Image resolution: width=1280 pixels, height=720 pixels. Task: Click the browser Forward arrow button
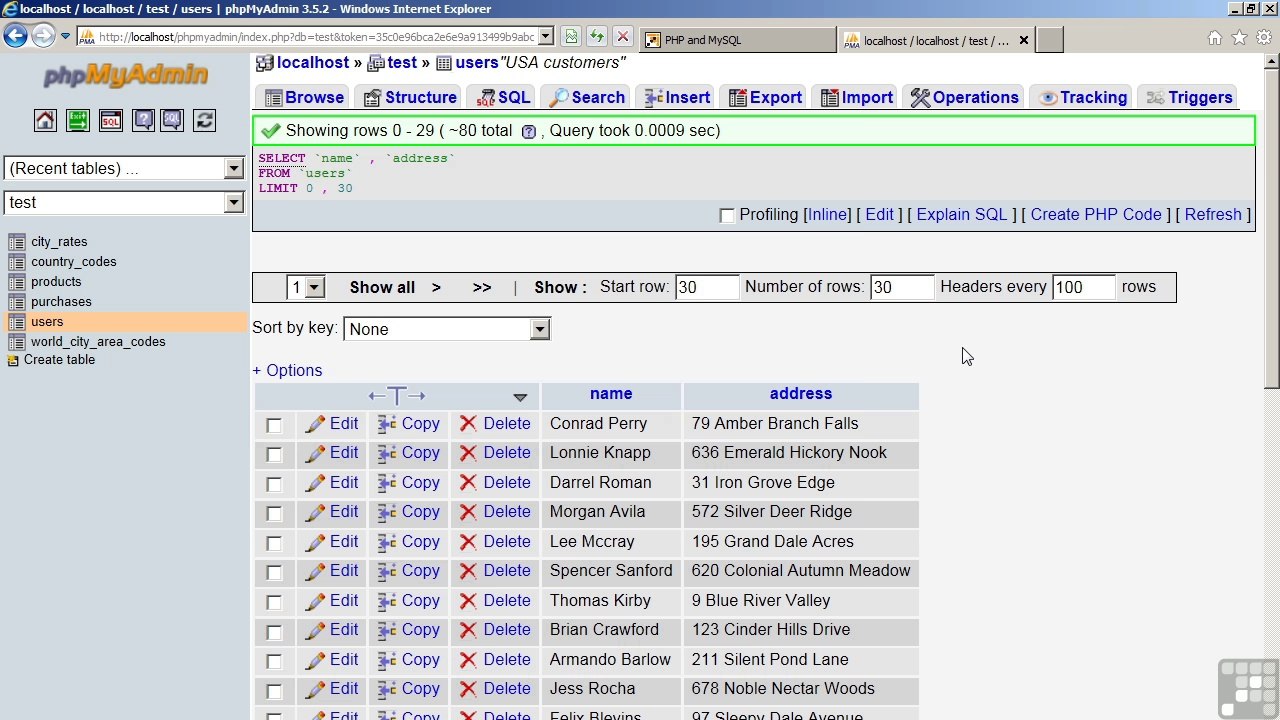pyautogui.click(x=42, y=37)
